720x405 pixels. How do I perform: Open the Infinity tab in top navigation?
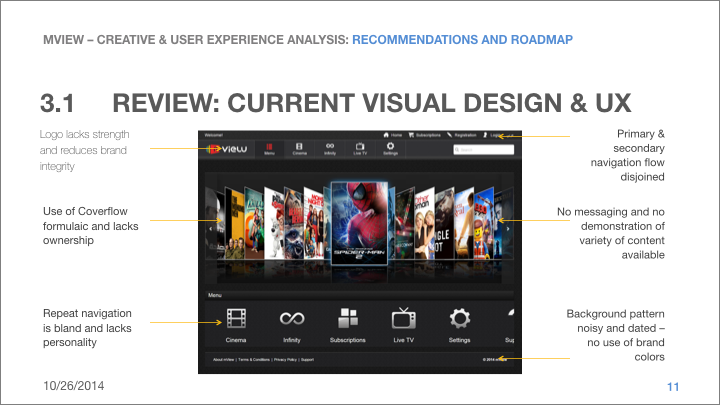(x=329, y=149)
